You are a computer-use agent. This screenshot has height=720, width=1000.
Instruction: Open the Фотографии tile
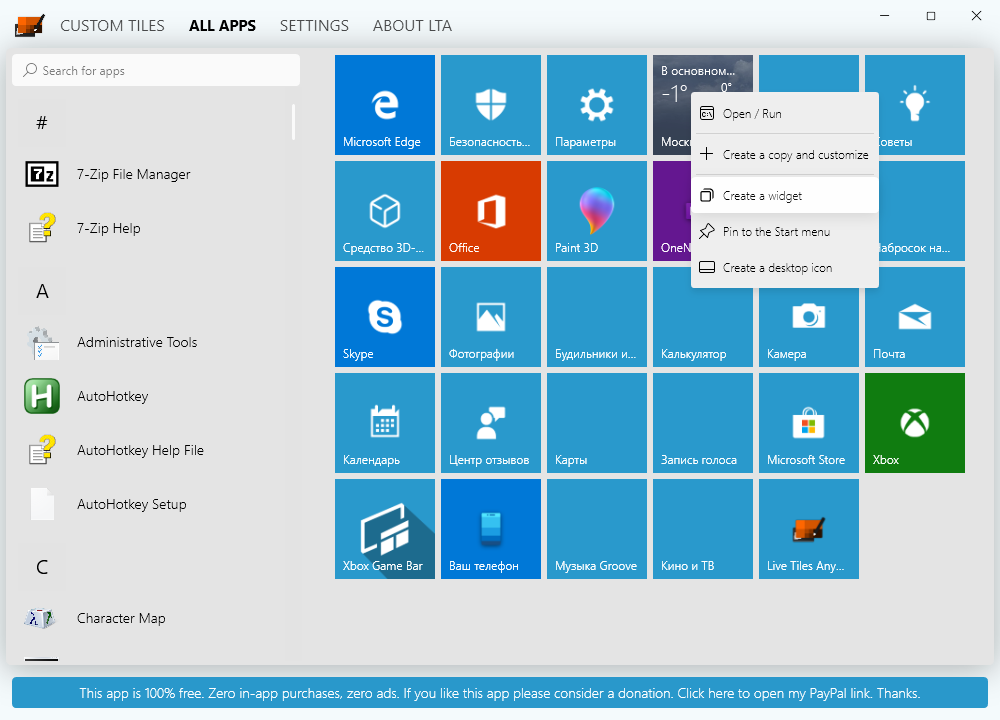[x=490, y=316]
